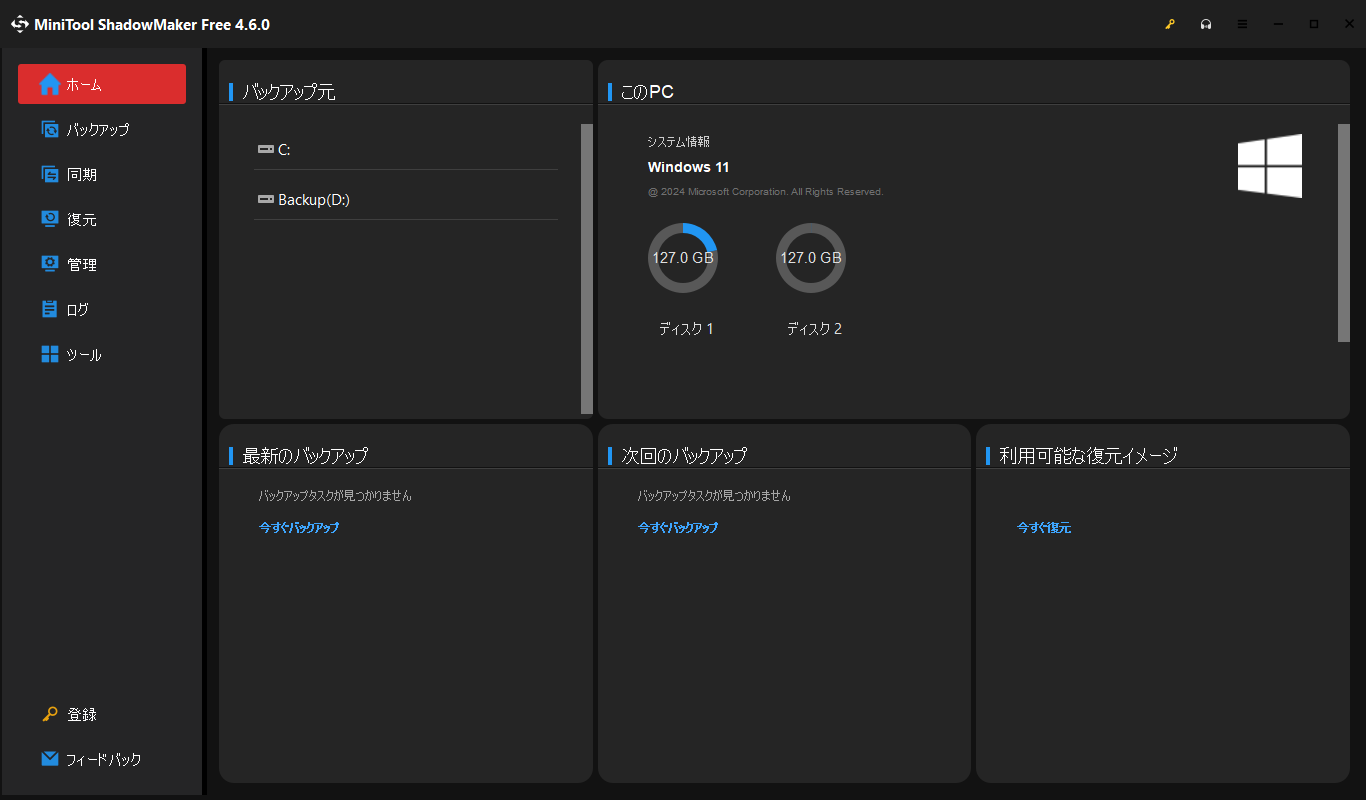Click the backup icon beside バックアップ
The image size is (1366, 800).
50,129
